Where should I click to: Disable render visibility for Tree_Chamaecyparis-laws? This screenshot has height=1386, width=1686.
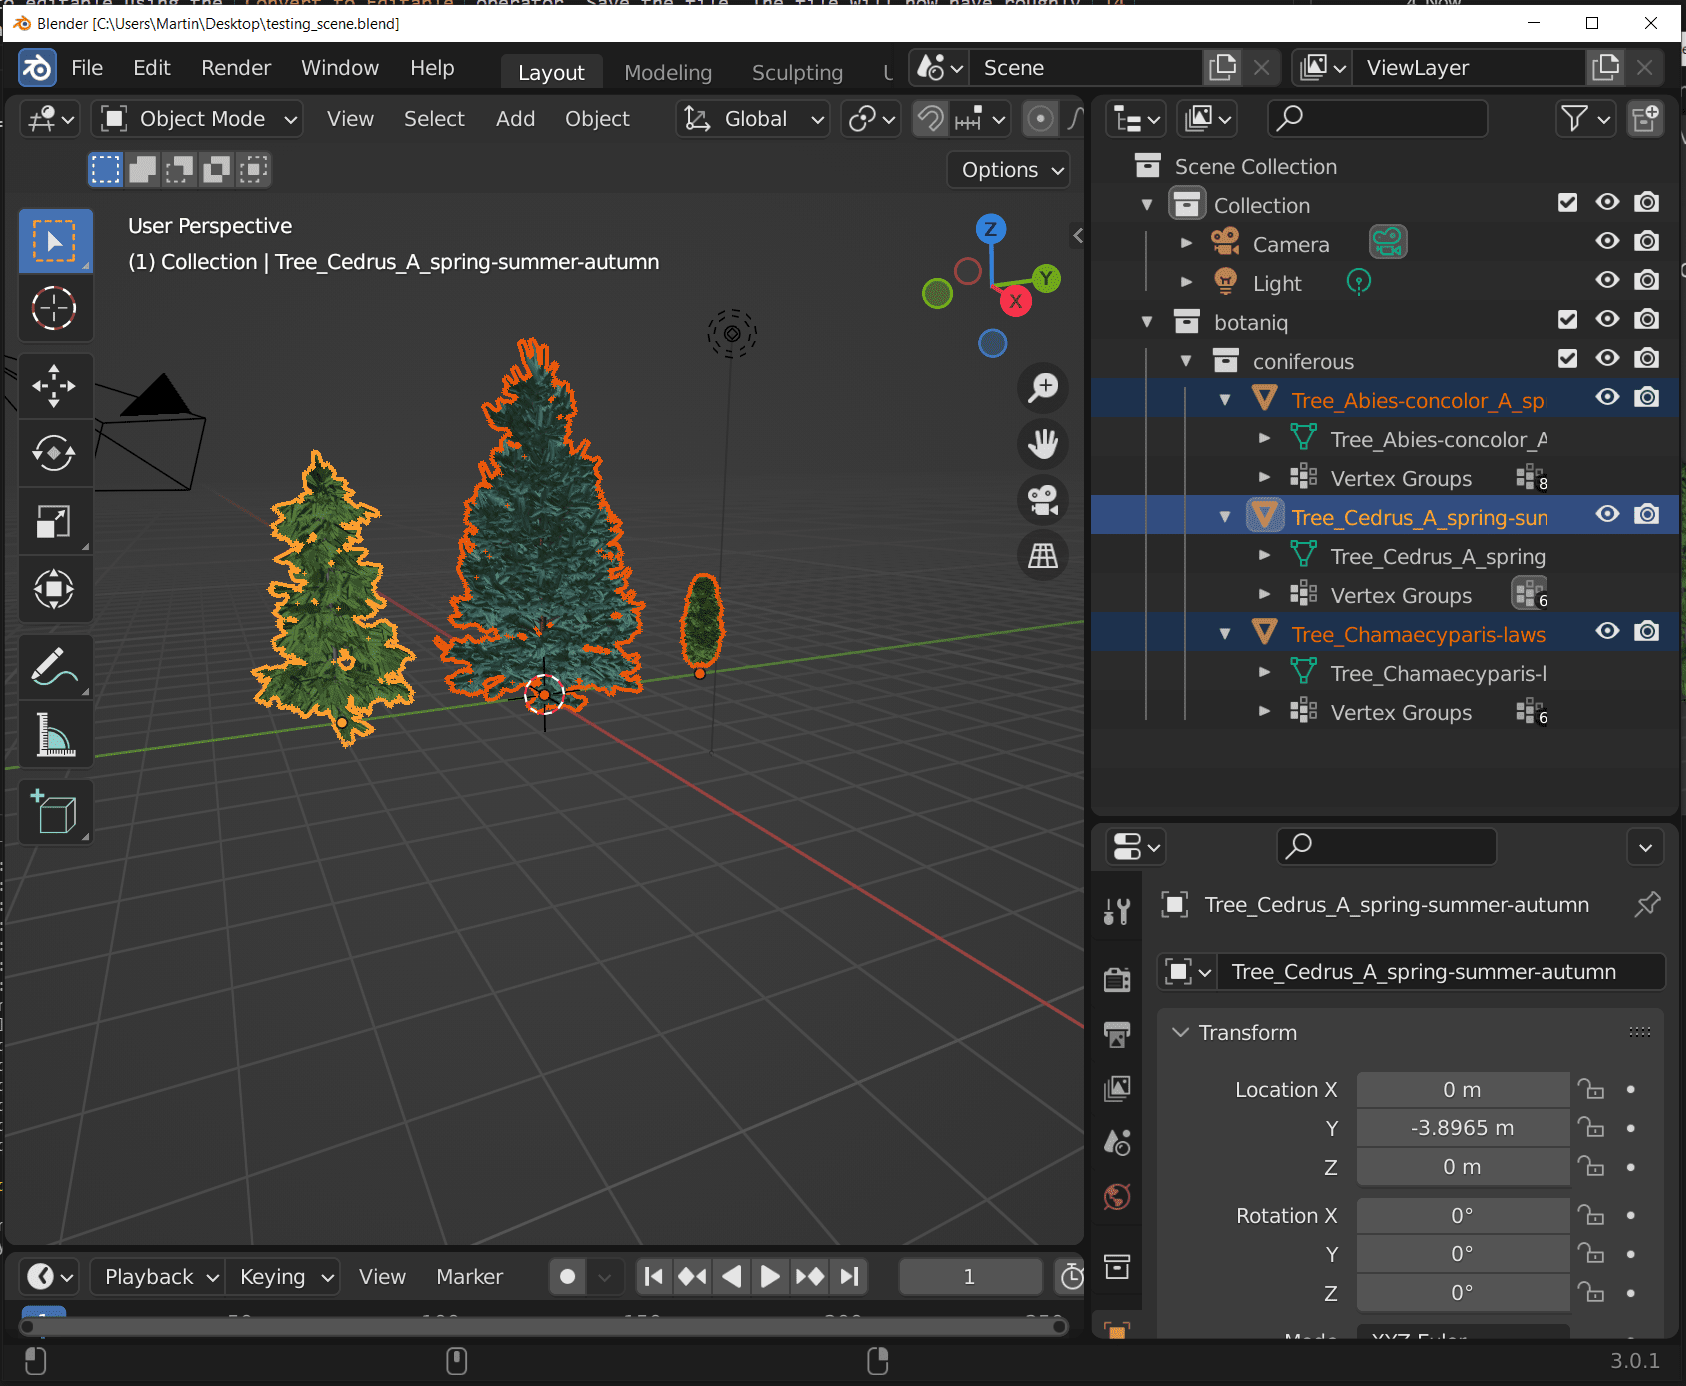click(1647, 631)
